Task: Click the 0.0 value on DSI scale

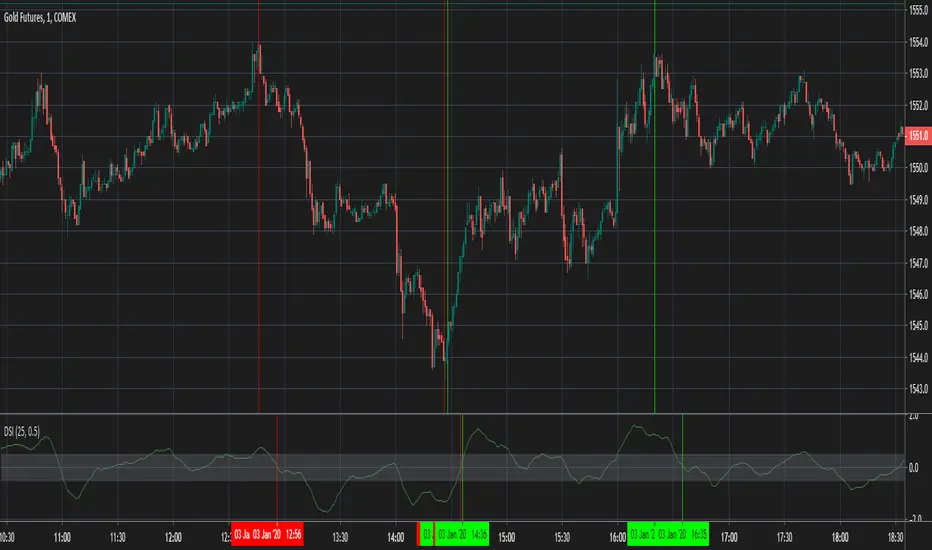Action: (914, 468)
